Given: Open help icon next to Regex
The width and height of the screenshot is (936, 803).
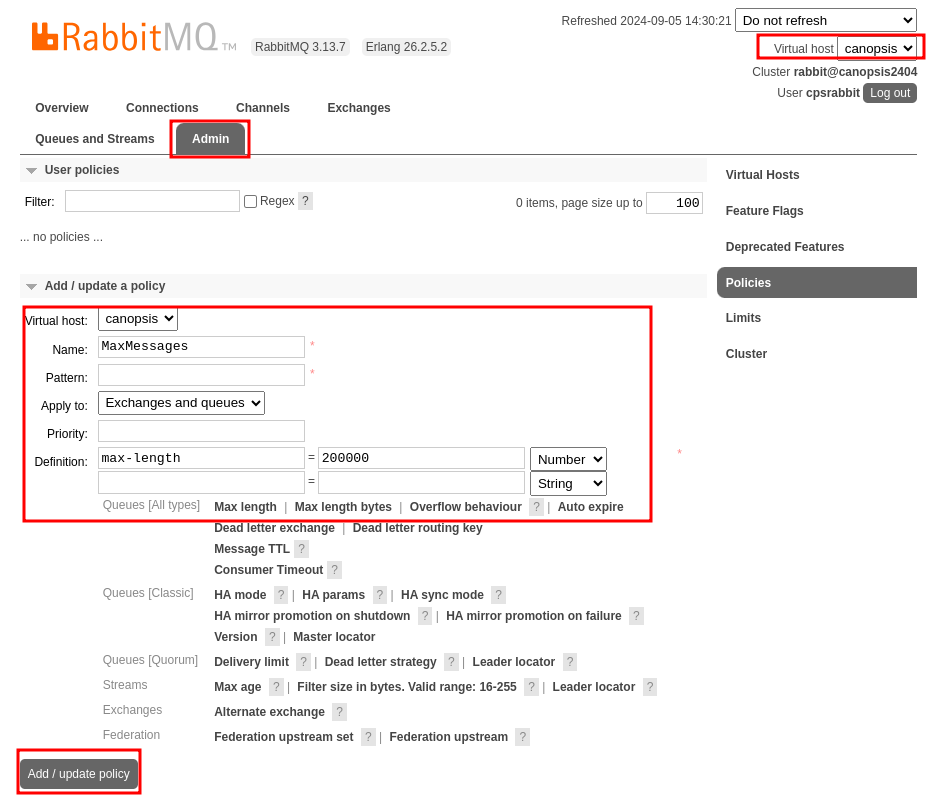Looking at the screenshot, I should (305, 201).
